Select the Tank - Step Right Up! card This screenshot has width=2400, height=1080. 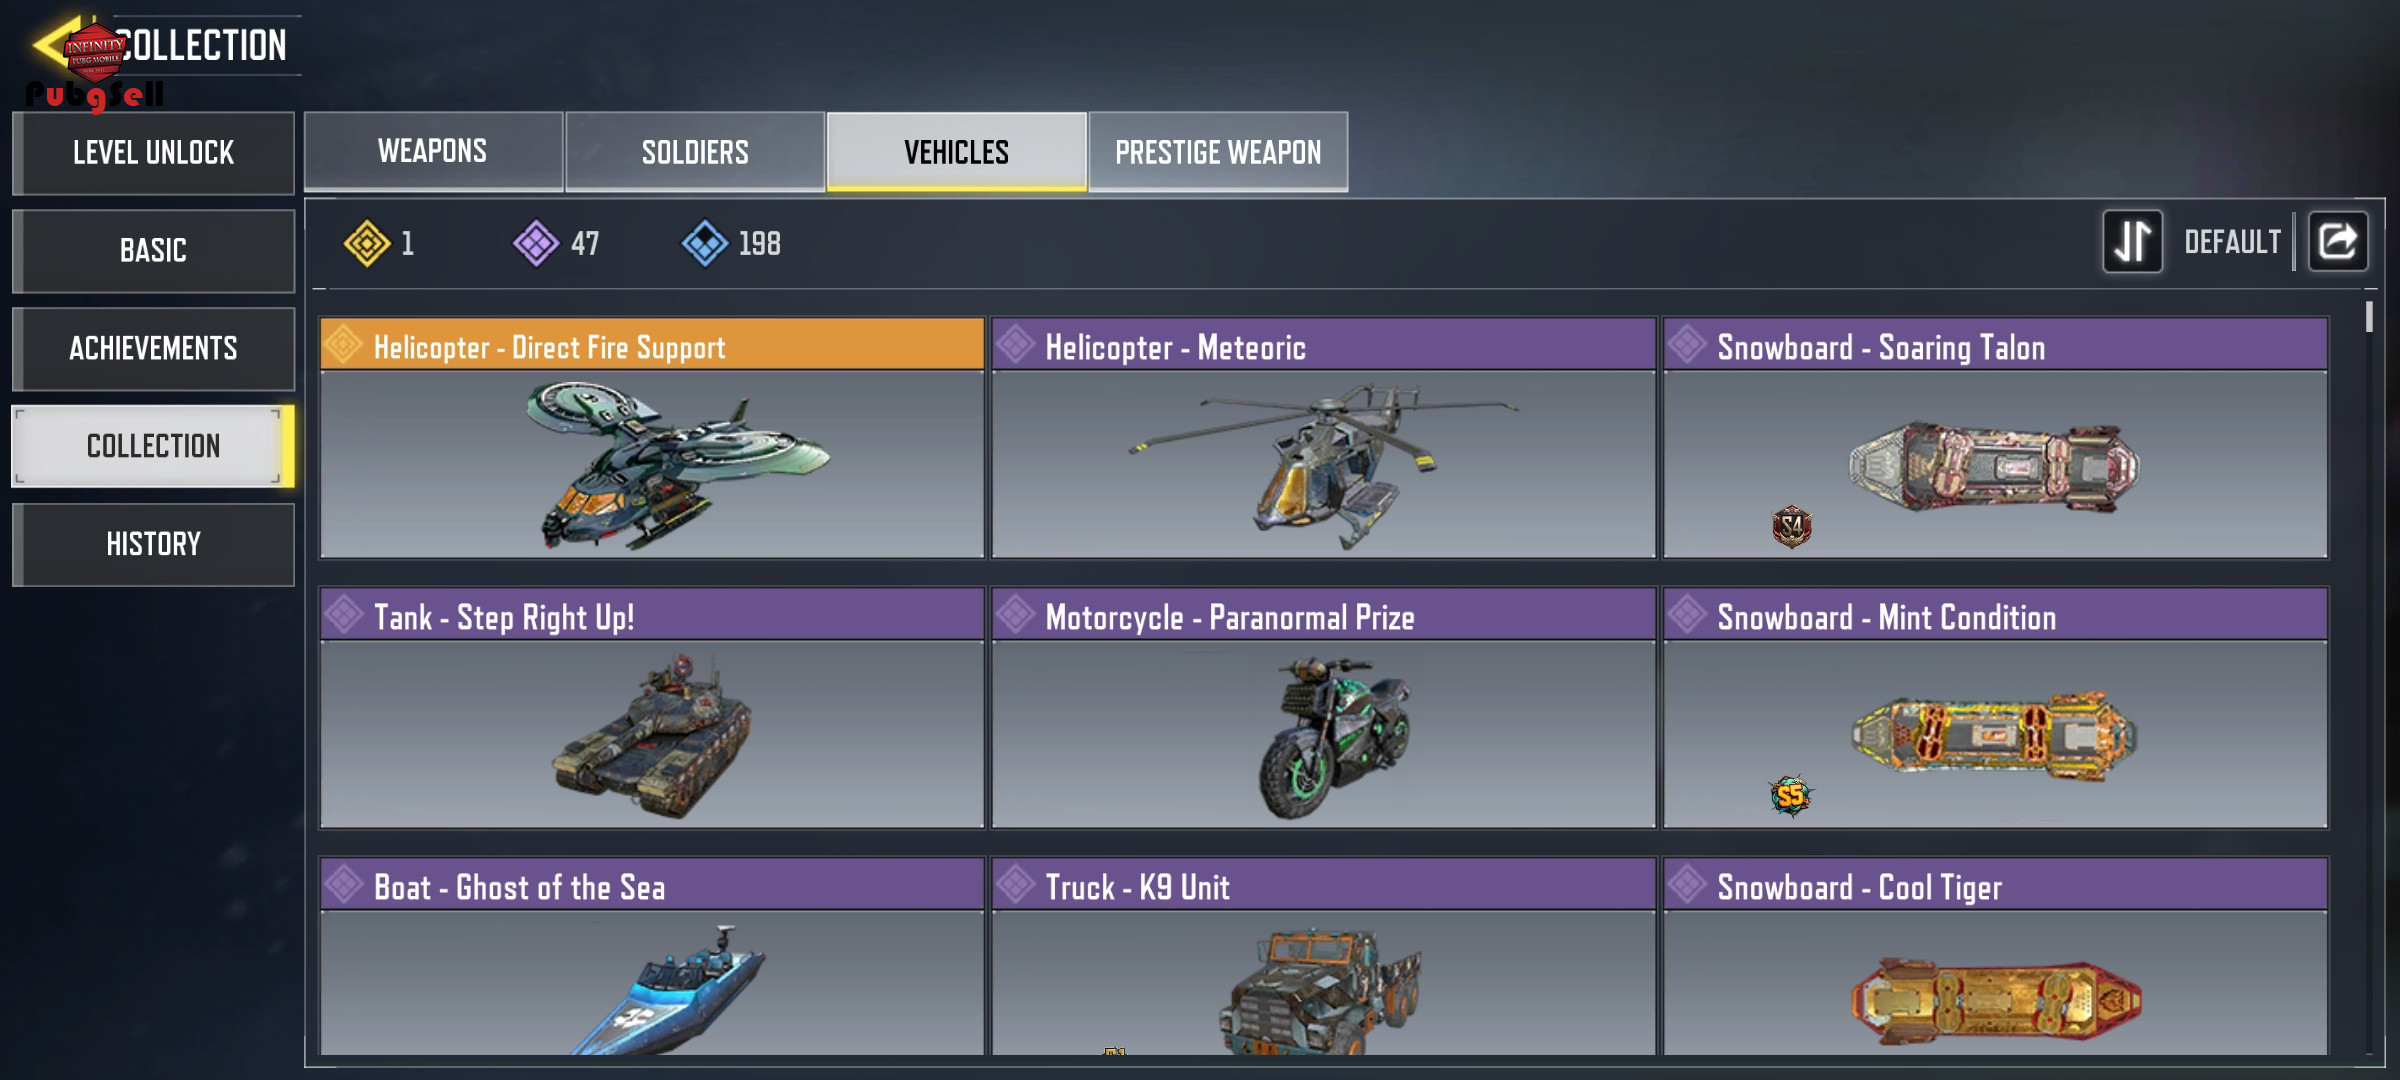(x=652, y=708)
